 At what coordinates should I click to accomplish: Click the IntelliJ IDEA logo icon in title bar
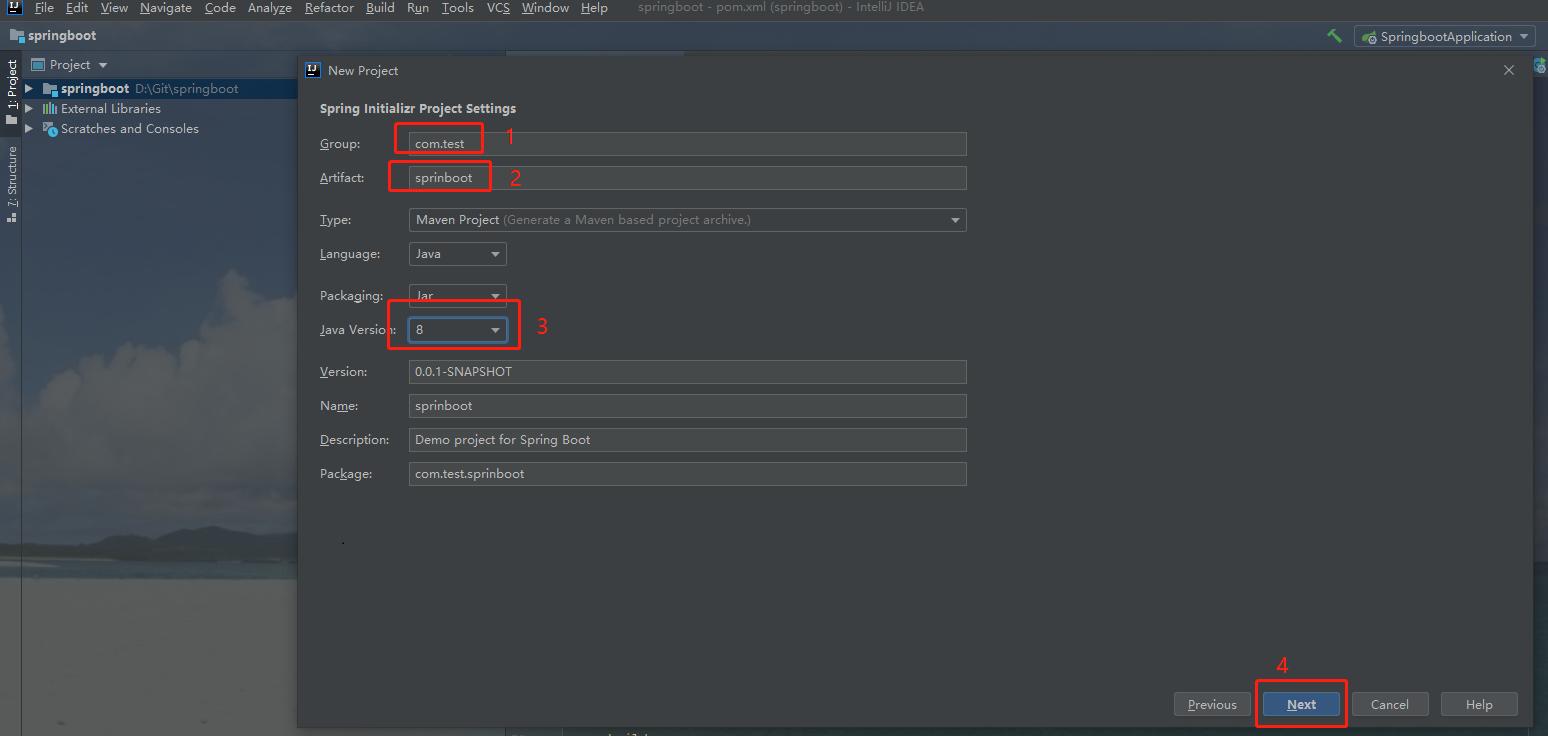[x=15, y=8]
